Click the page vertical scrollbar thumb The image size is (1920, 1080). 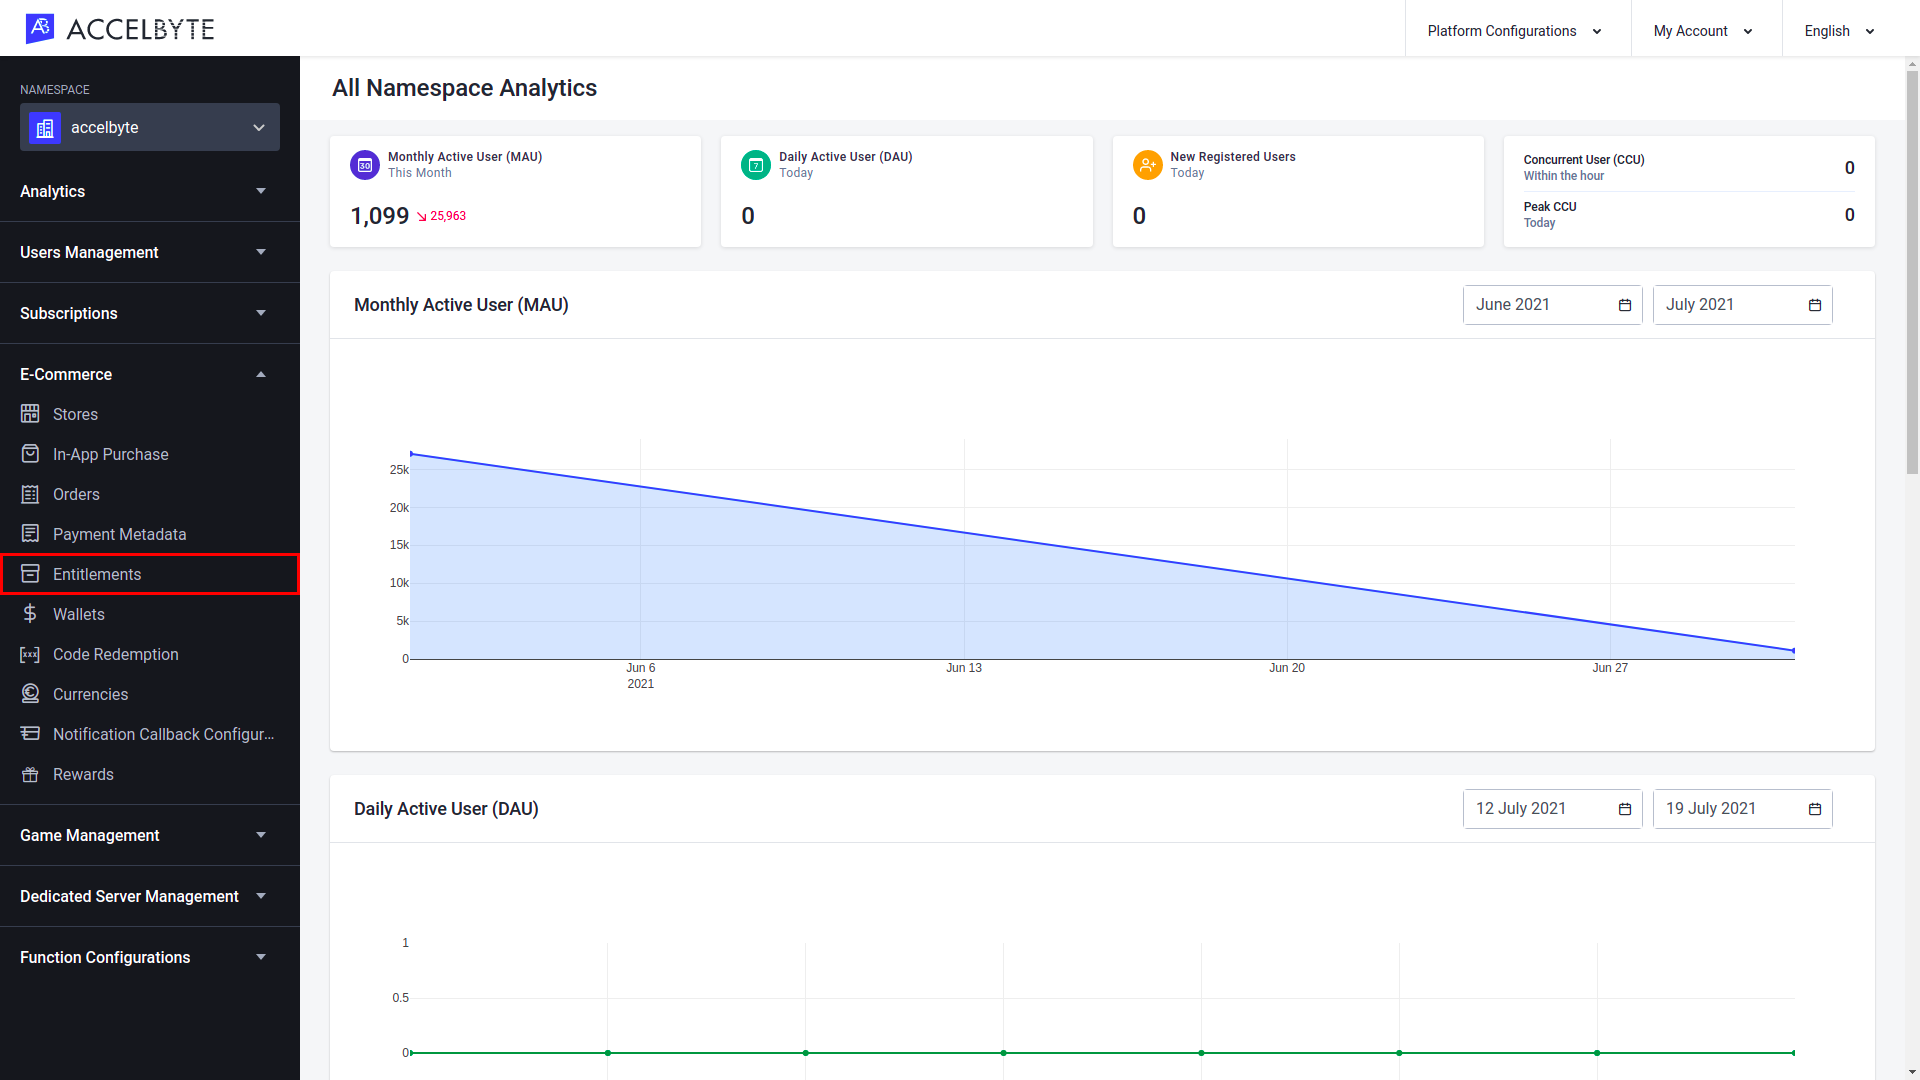(1912, 270)
